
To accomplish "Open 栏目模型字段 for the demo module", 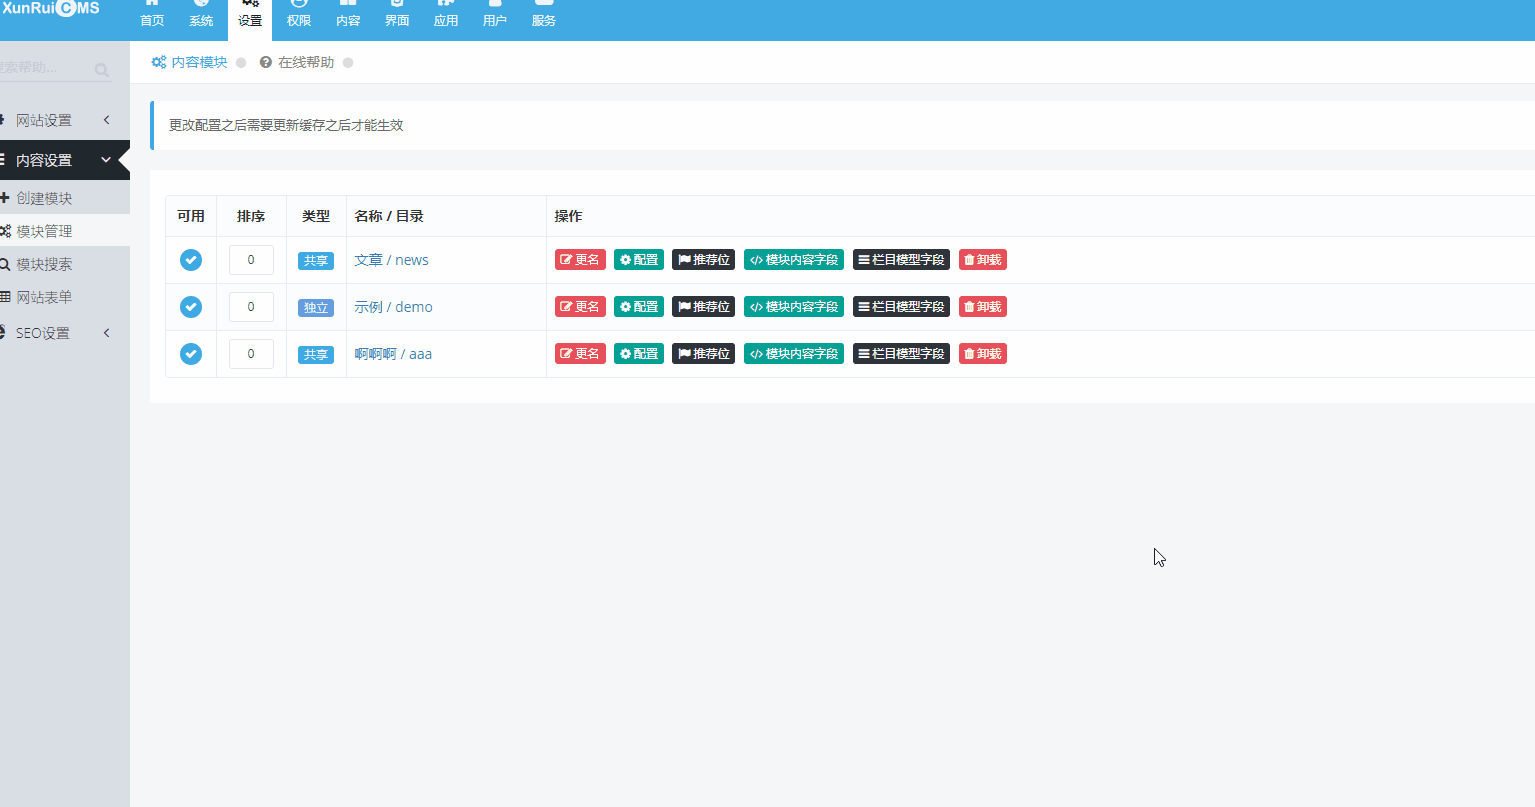I will [x=901, y=307].
